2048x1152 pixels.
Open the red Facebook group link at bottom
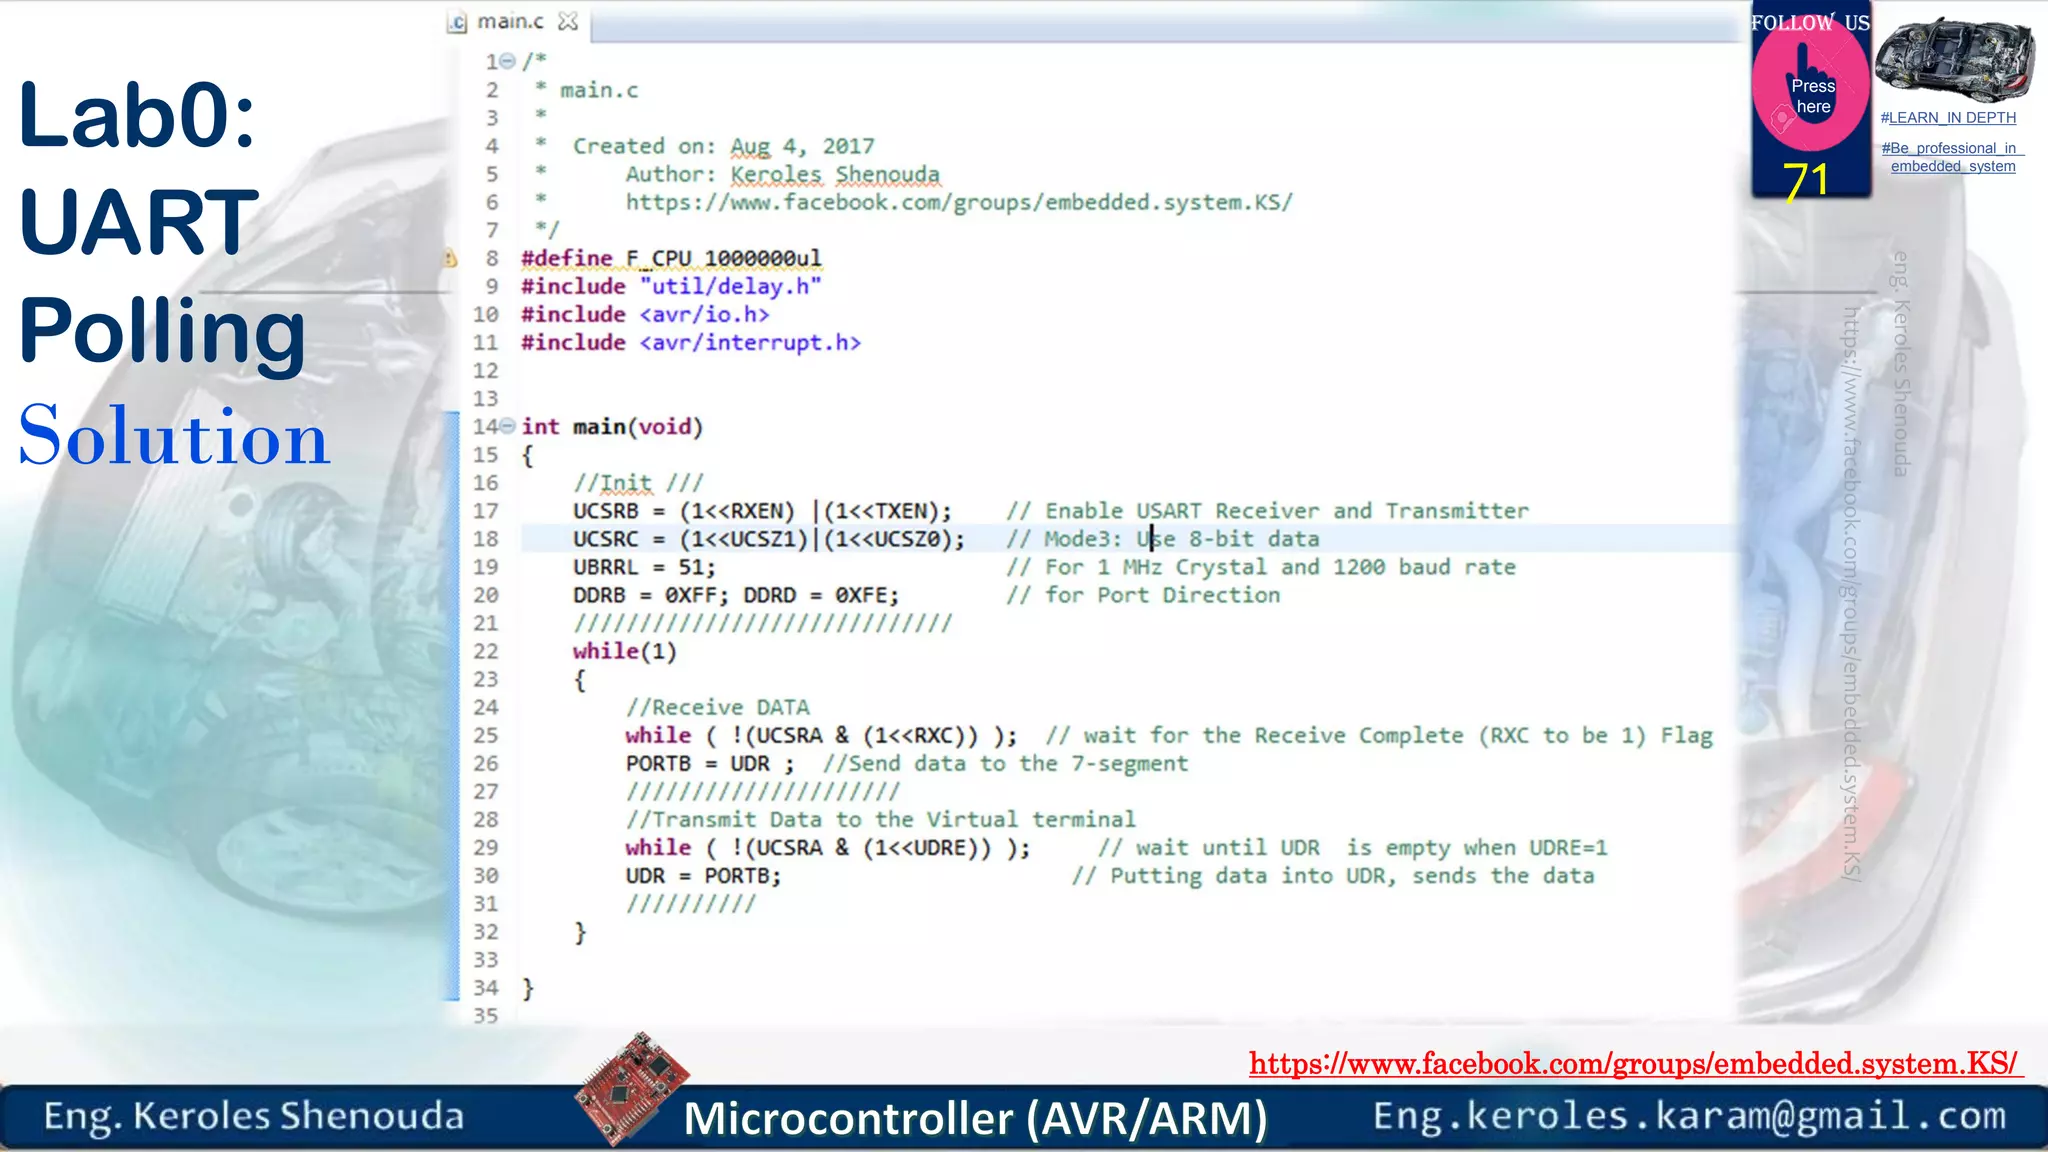click(x=1634, y=1063)
